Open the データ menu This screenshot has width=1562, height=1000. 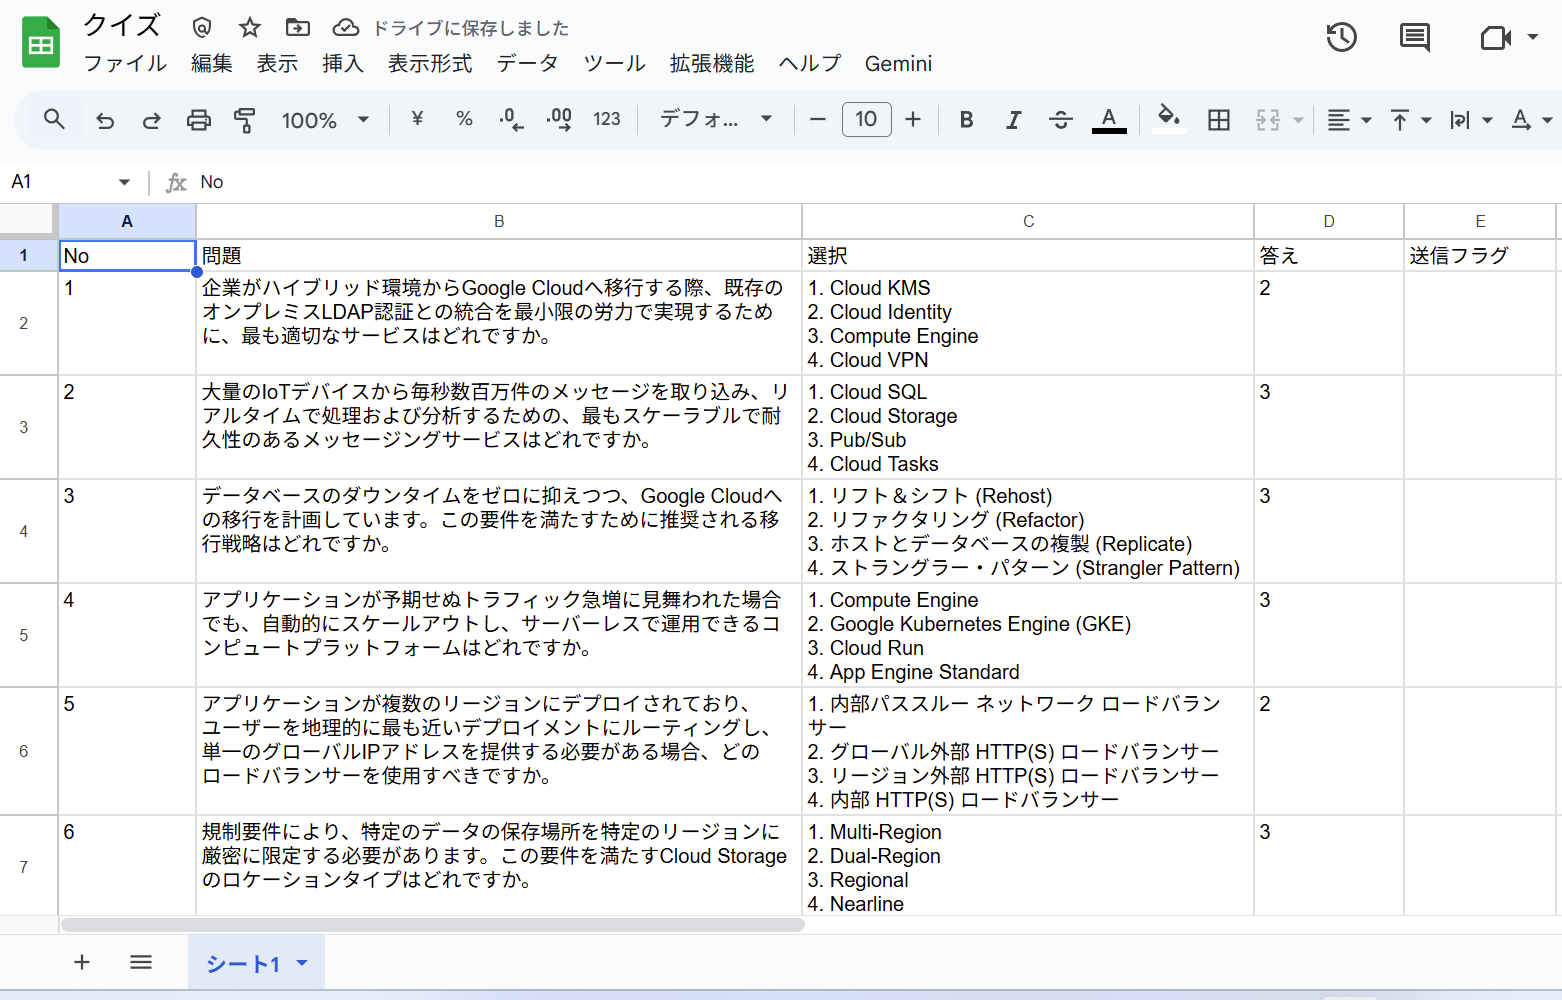pyautogui.click(x=527, y=63)
